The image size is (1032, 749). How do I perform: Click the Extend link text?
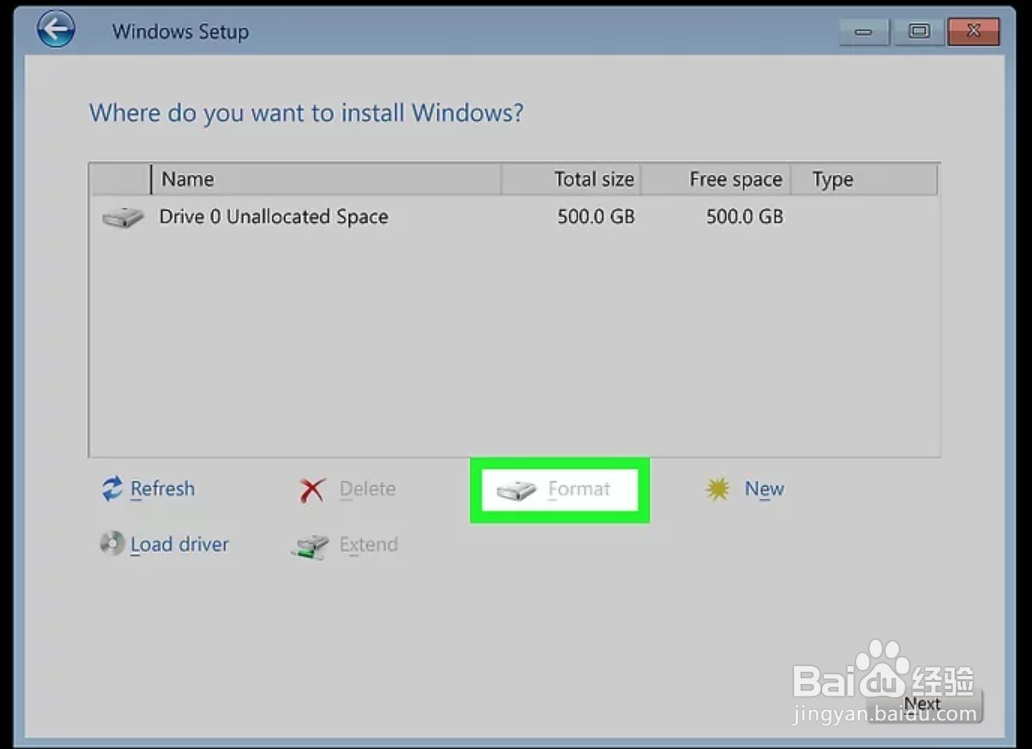pos(369,544)
